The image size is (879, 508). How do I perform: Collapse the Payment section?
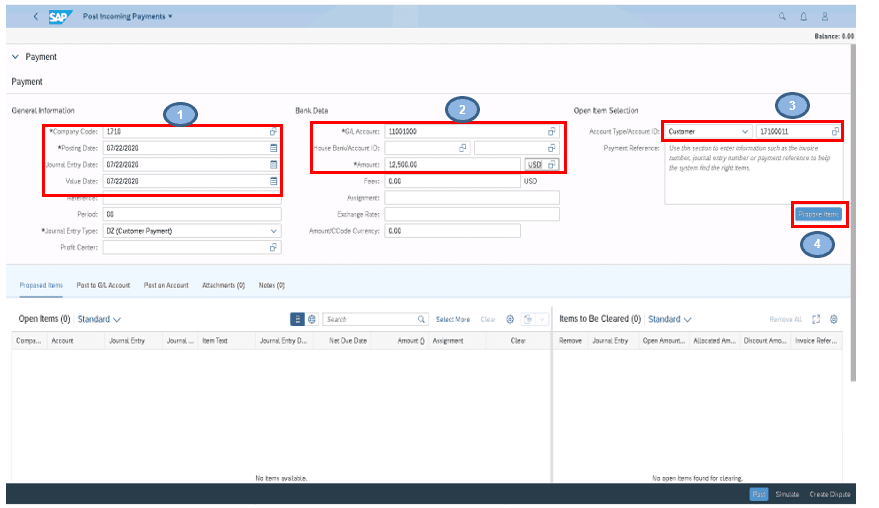pyautogui.click(x=15, y=57)
